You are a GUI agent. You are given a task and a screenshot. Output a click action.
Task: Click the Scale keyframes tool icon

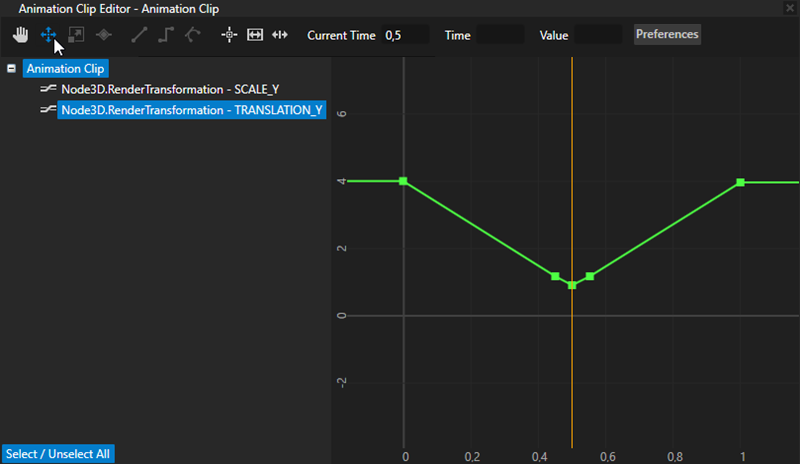tap(76, 35)
